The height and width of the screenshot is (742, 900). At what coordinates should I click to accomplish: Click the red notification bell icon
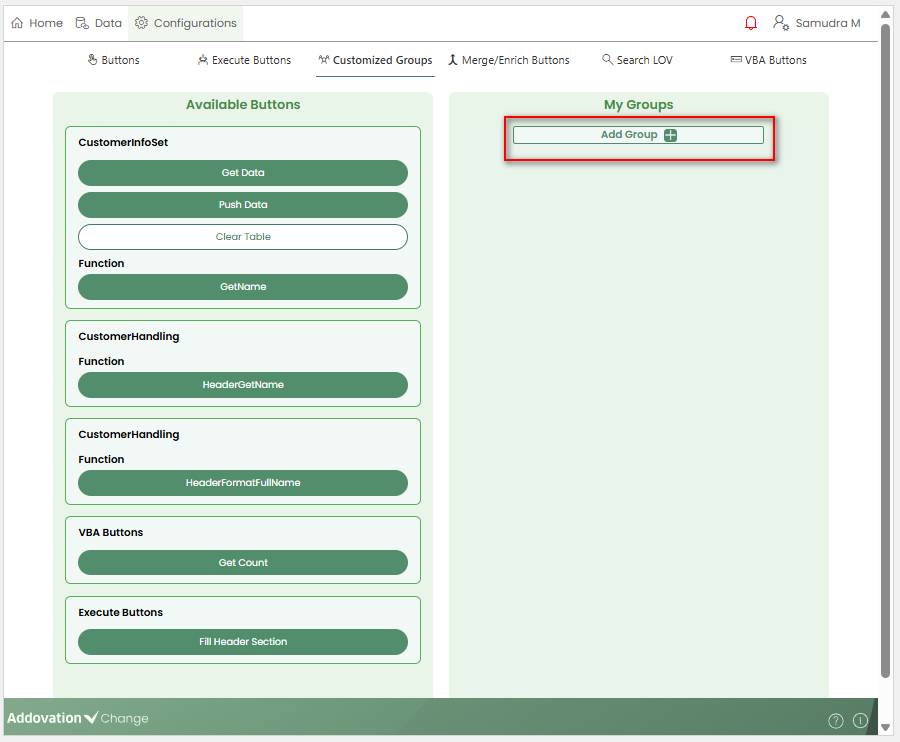click(751, 23)
